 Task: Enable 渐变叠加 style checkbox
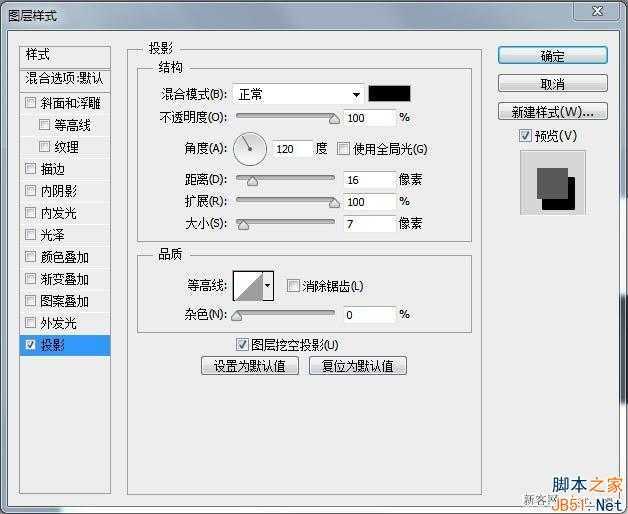tap(31, 278)
